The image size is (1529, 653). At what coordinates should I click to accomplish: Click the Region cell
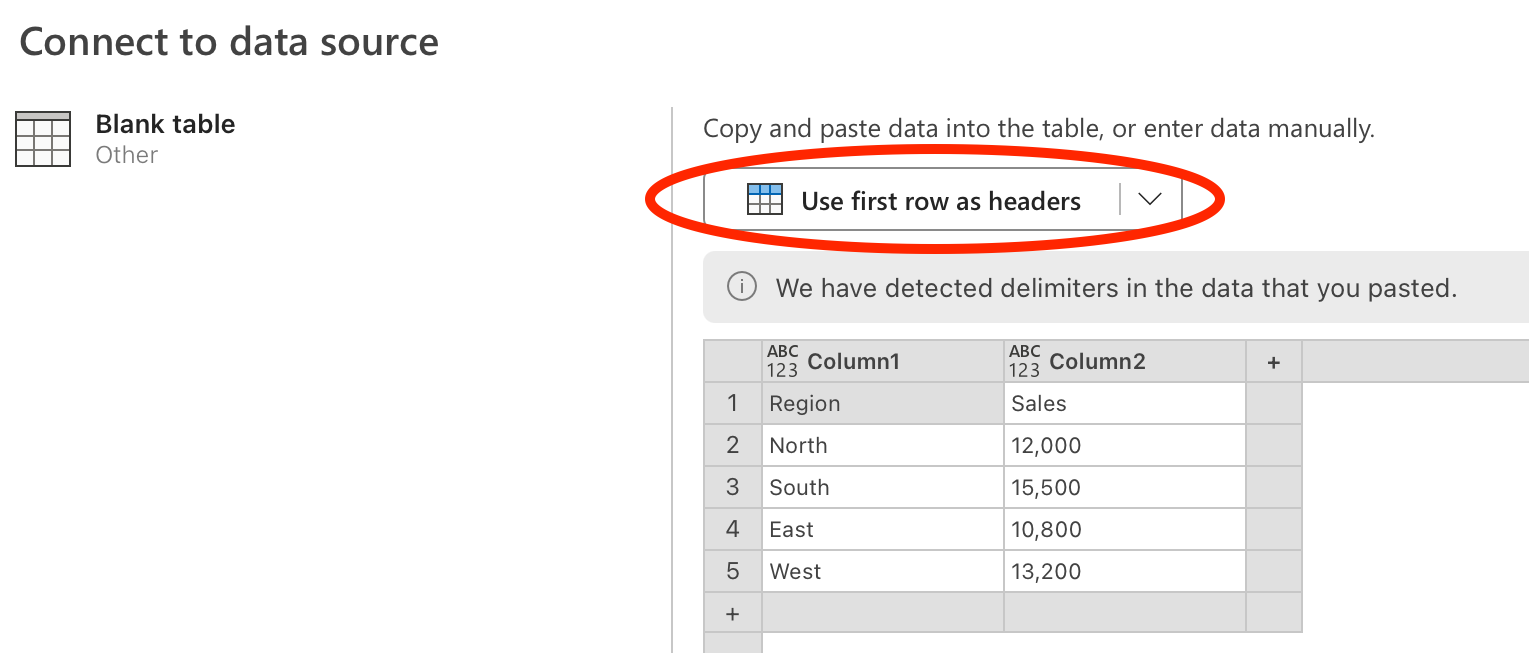[883, 403]
